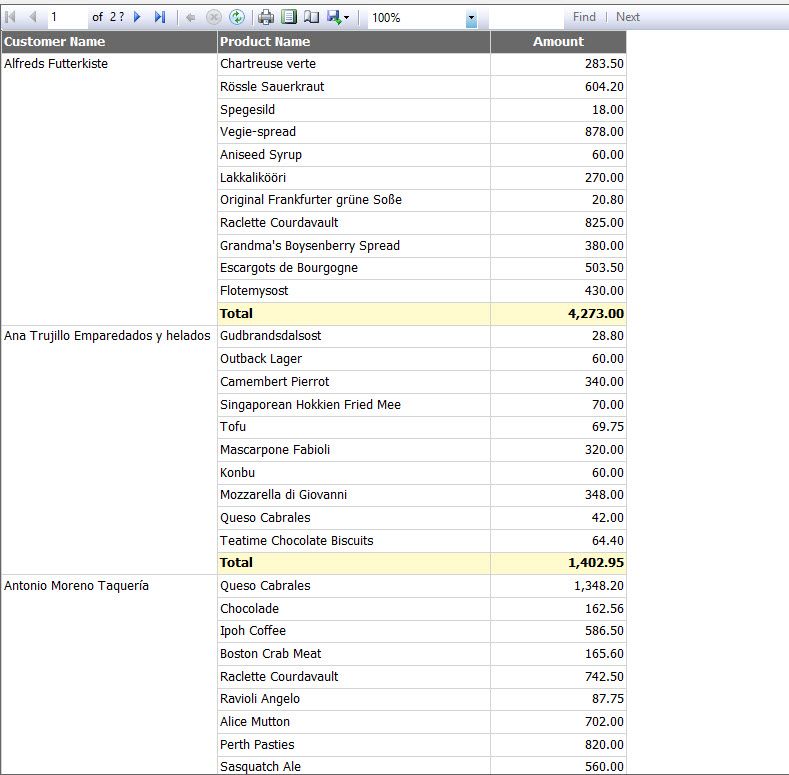Click the 503.50 amount value
This screenshot has width=789, height=775.
[x=559, y=268]
